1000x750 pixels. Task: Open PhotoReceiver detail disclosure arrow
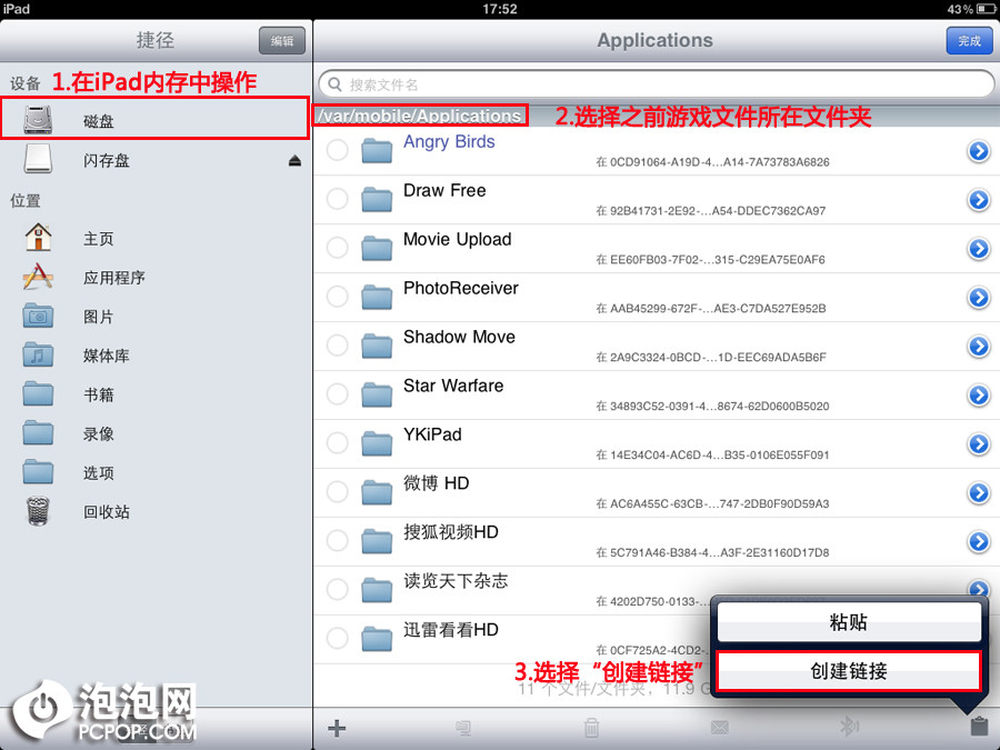pyautogui.click(x=978, y=298)
